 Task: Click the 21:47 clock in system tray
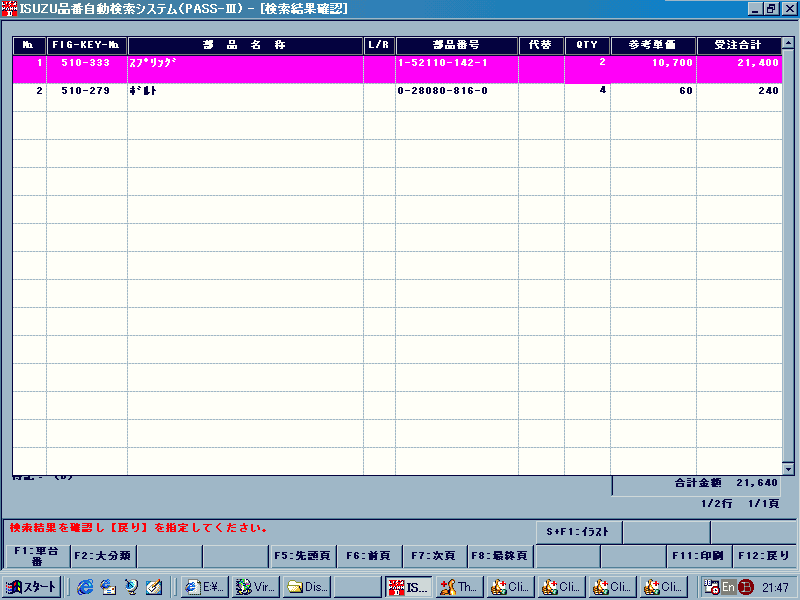pyautogui.click(x=776, y=587)
